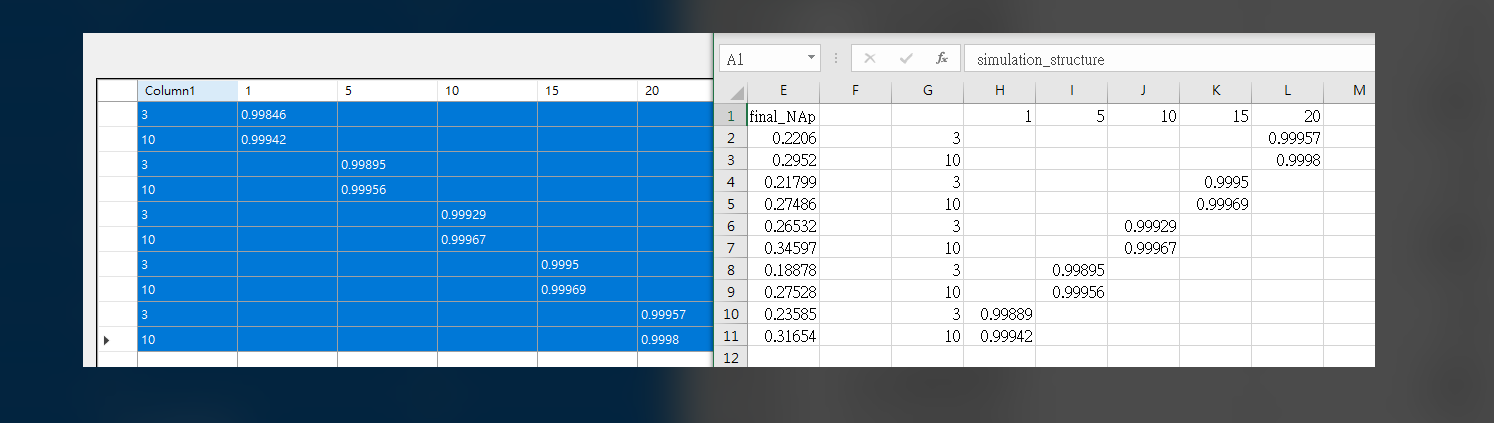
Task: Click Excel cell 0.18878
Action: tap(783, 269)
